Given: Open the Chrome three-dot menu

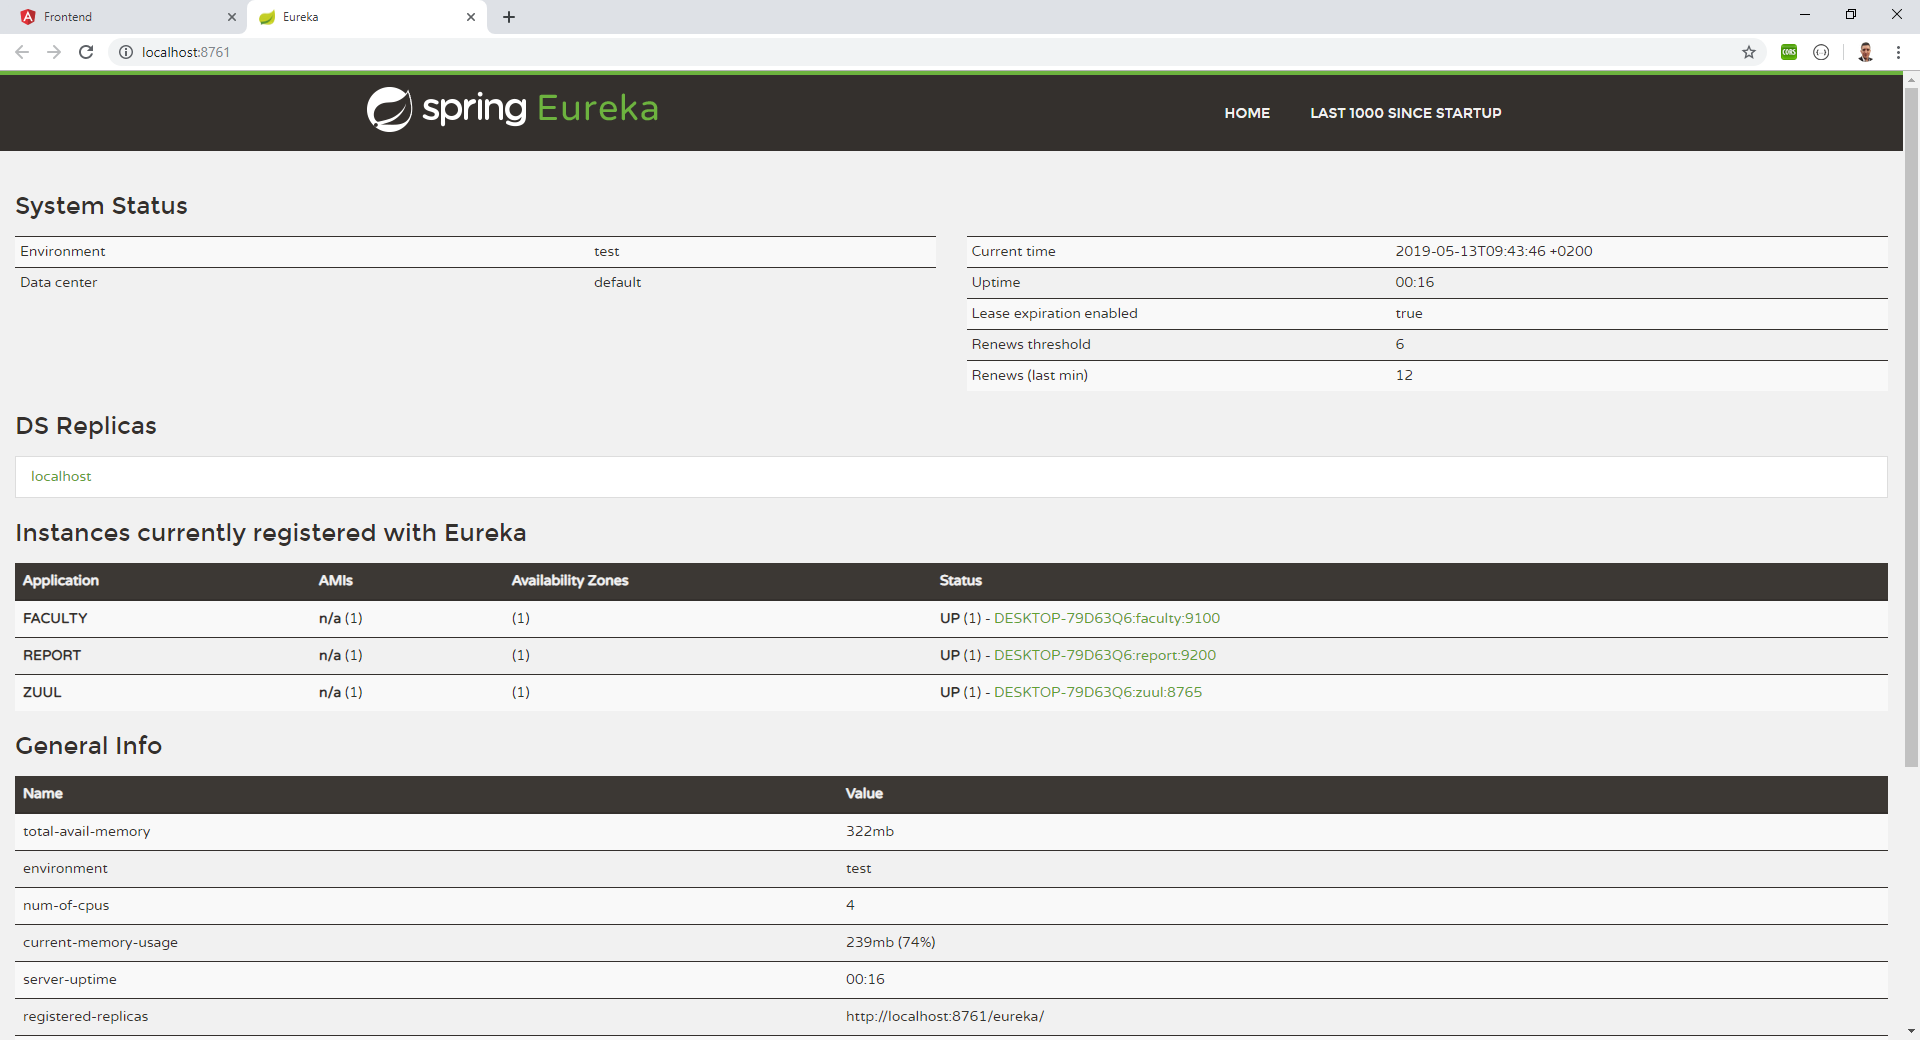Looking at the screenshot, I should coord(1897,52).
